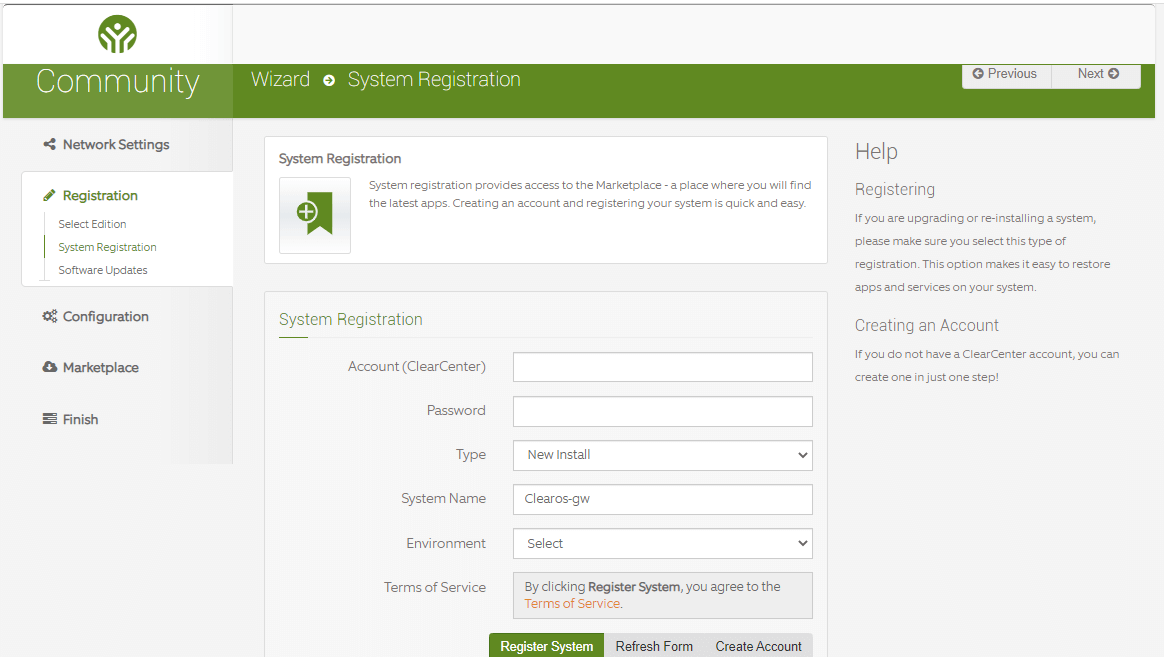Go to the Previous wizard step
This screenshot has height=657, width=1164.
pos(1007,74)
